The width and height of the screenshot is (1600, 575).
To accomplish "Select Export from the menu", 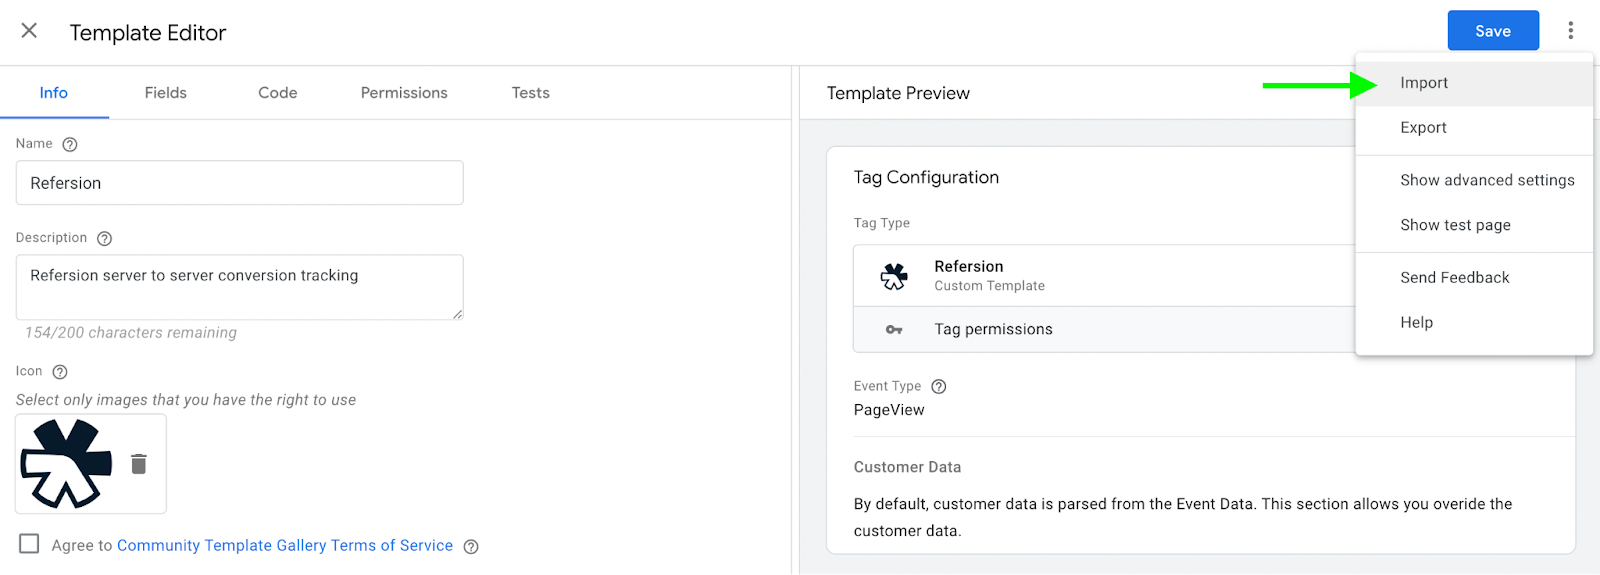I will pyautogui.click(x=1474, y=128).
